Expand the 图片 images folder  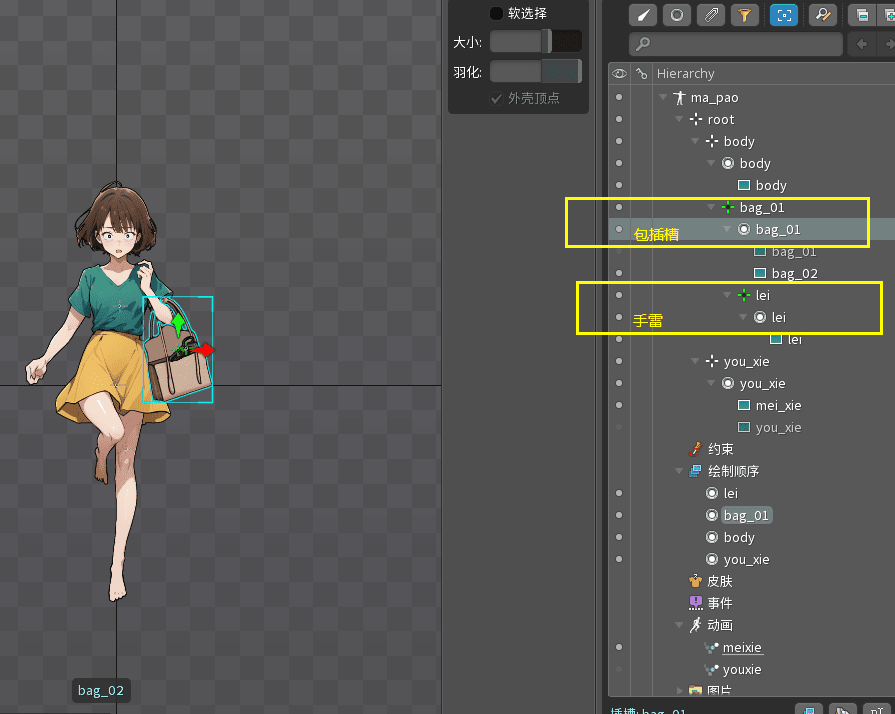679,690
